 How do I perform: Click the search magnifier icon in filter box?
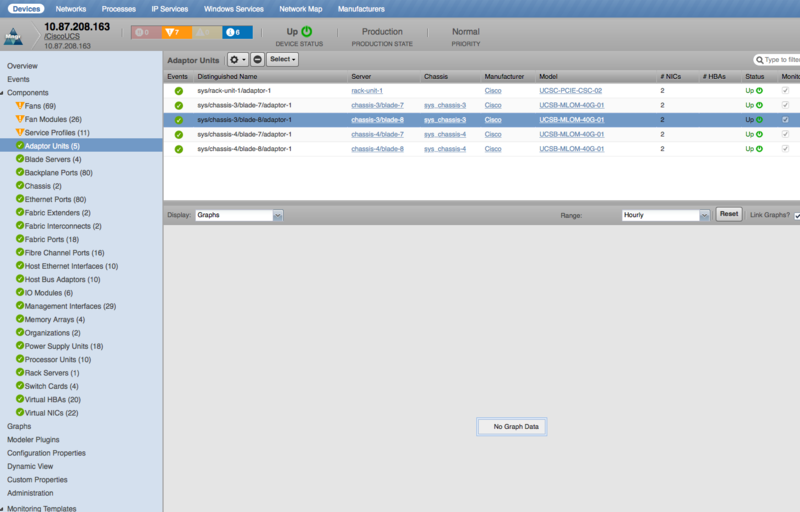pos(760,60)
